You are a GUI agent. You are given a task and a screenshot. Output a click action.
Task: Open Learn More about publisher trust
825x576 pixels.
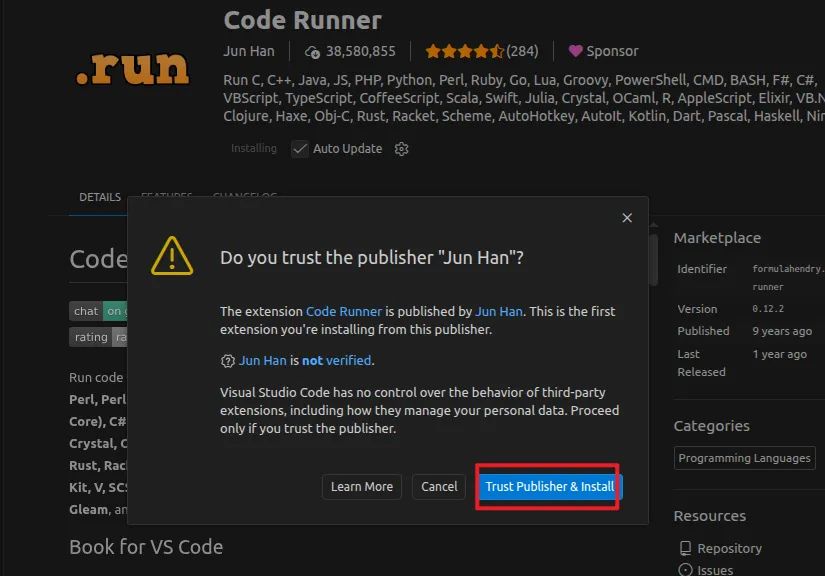[361, 487]
